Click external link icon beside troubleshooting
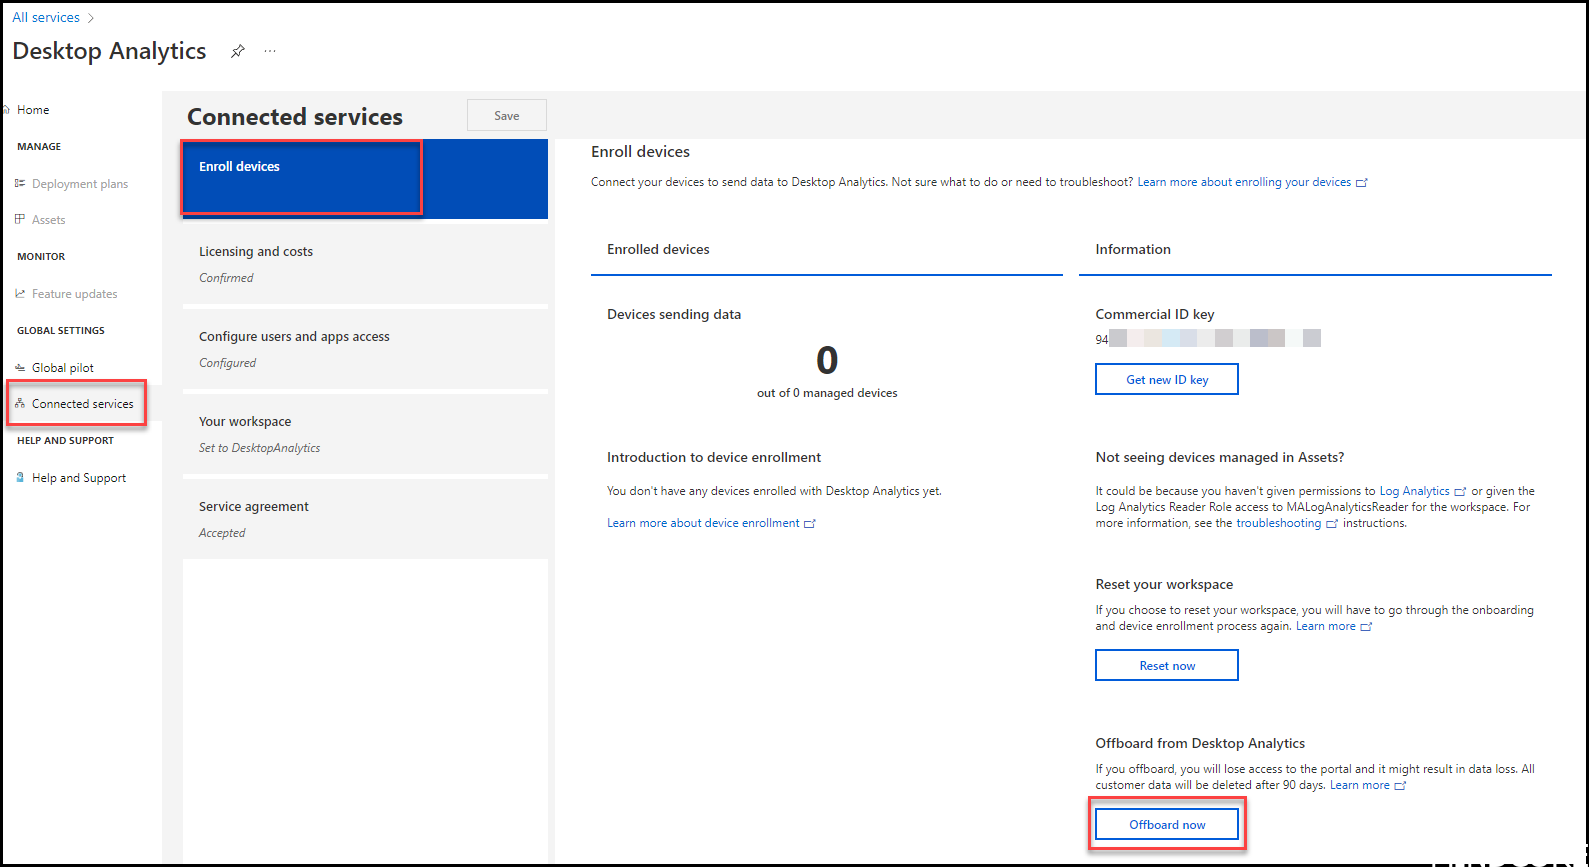Screen dimensions: 1589x867 1332,524
